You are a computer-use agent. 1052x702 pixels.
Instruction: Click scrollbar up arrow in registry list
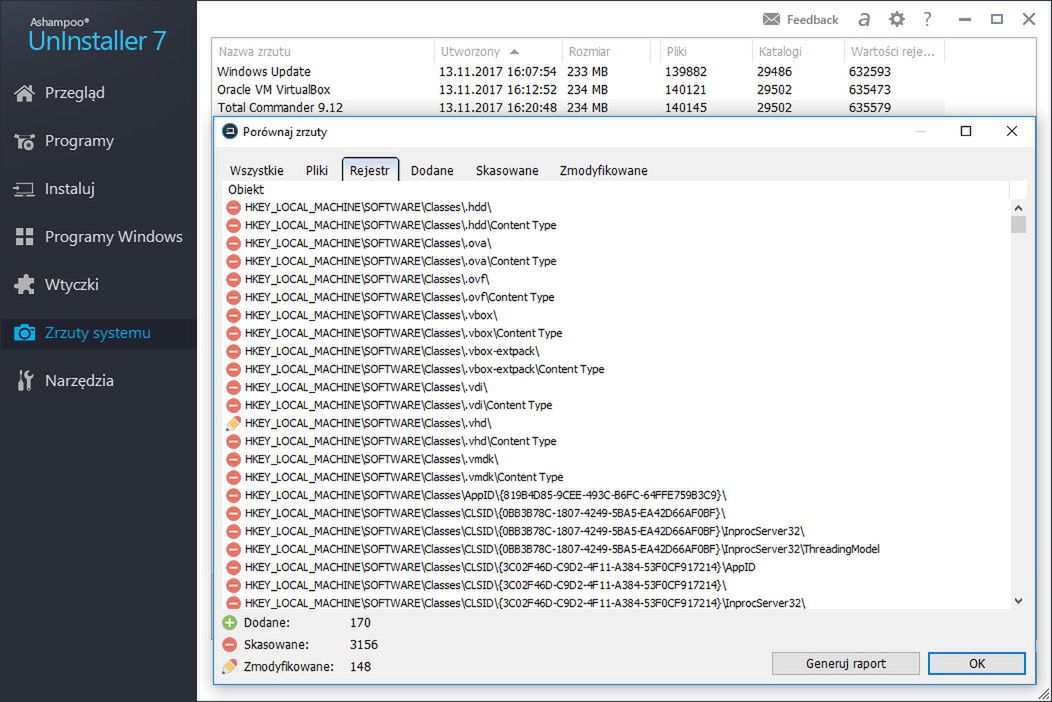(x=1018, y=208)
